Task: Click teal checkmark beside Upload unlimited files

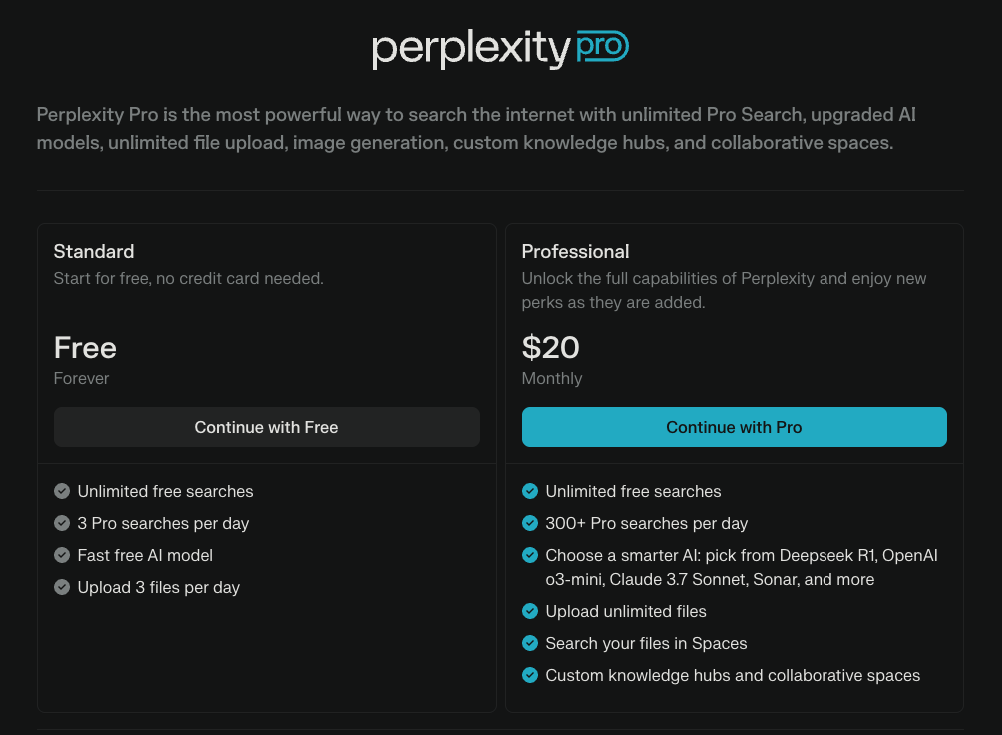Action: [530, 611]
